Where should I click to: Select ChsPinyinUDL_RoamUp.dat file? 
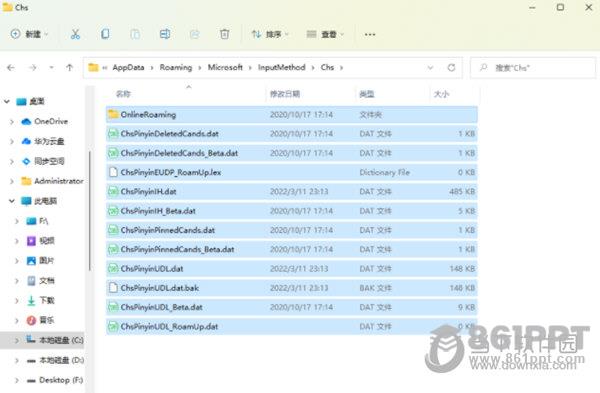[292, 326]
